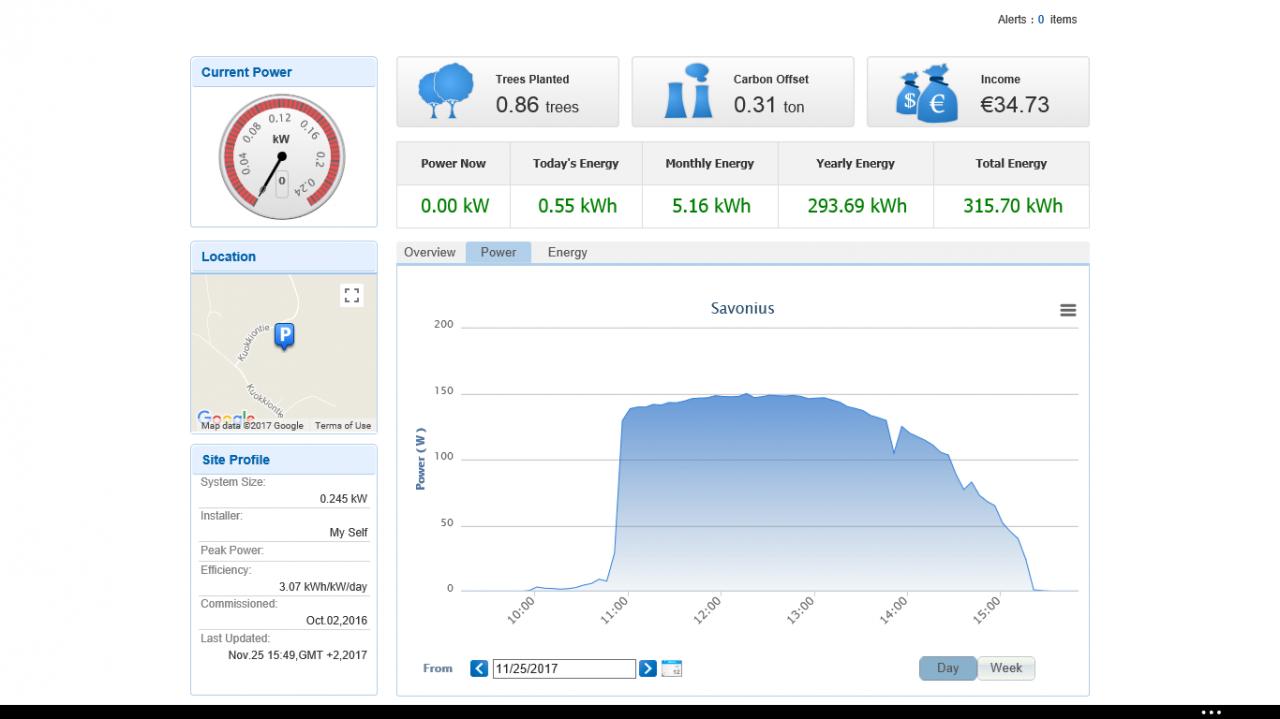Click the Carbon Offset cooling towers icon
Viewport: 1280px width, 719px height.
tap(690, 92)
